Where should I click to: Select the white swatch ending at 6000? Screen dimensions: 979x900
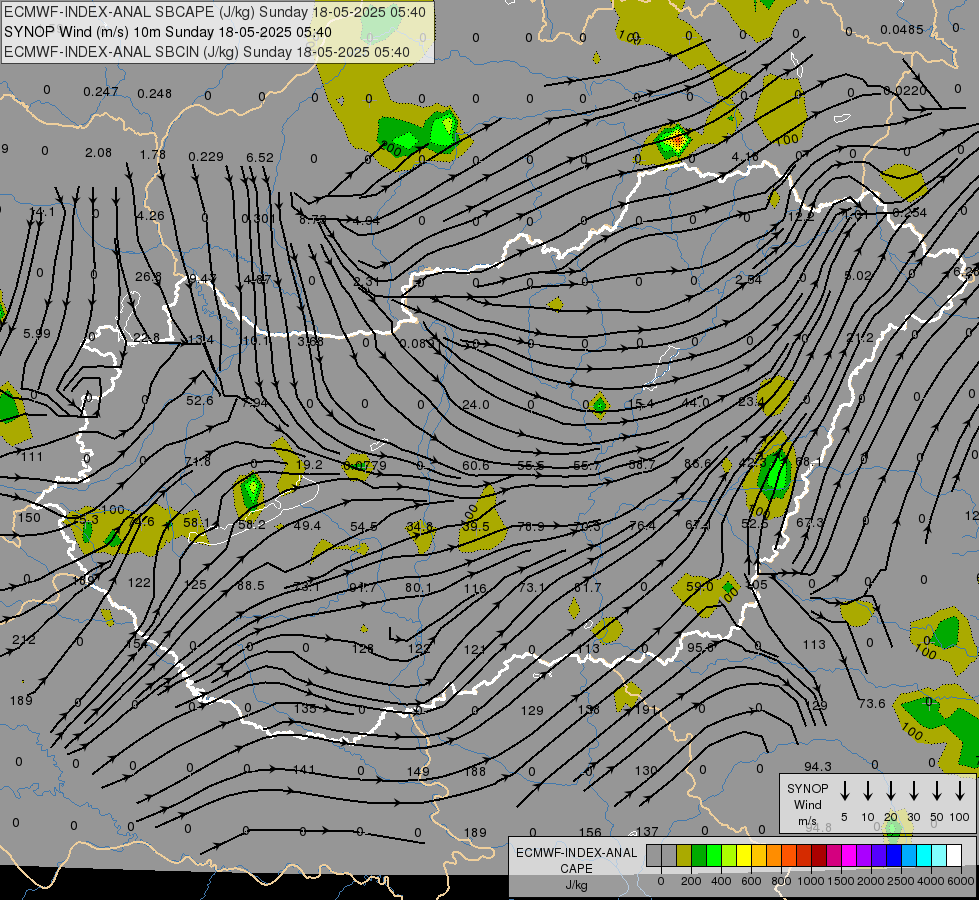(954, 855)
